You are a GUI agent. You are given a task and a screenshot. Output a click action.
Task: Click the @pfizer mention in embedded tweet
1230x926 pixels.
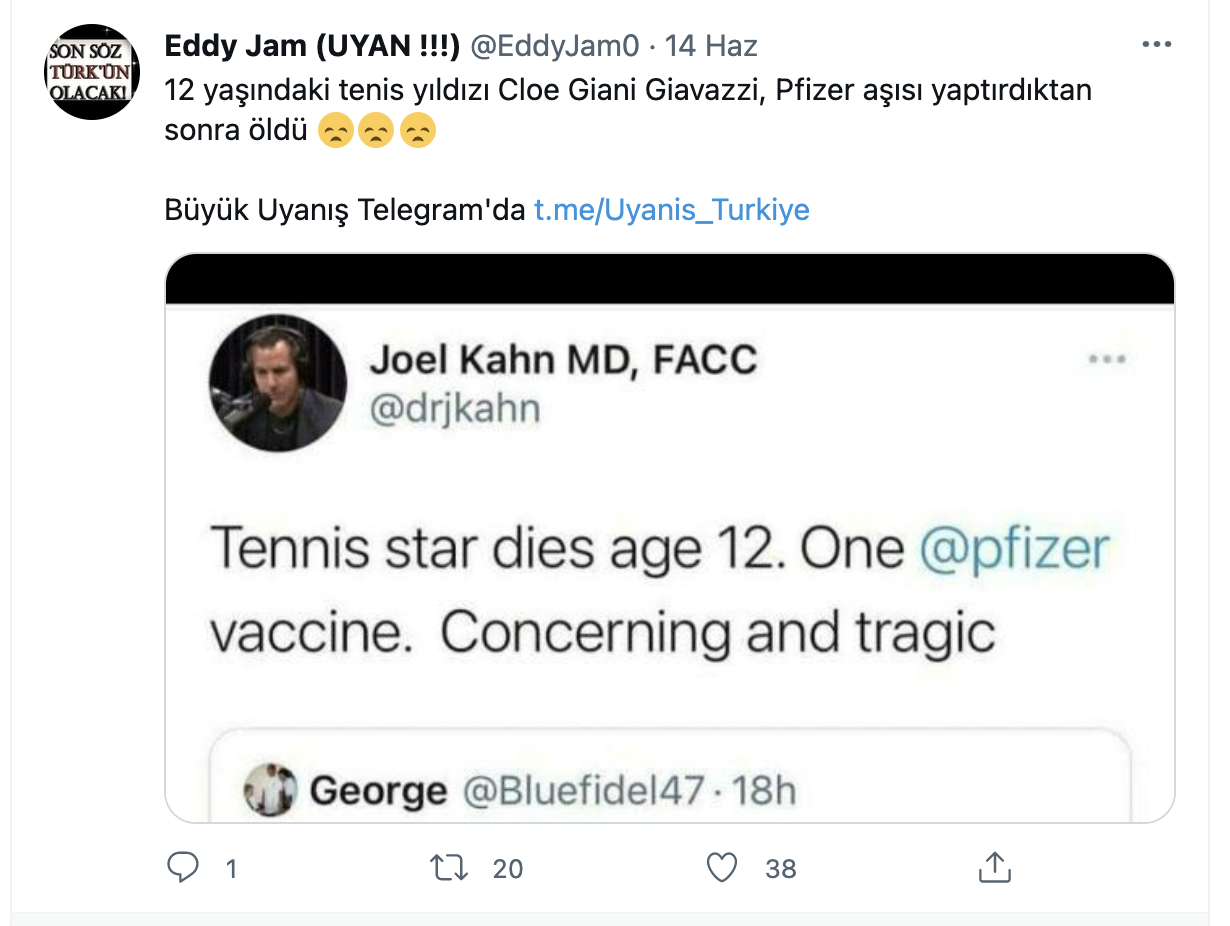click(x=1013, y=548)
